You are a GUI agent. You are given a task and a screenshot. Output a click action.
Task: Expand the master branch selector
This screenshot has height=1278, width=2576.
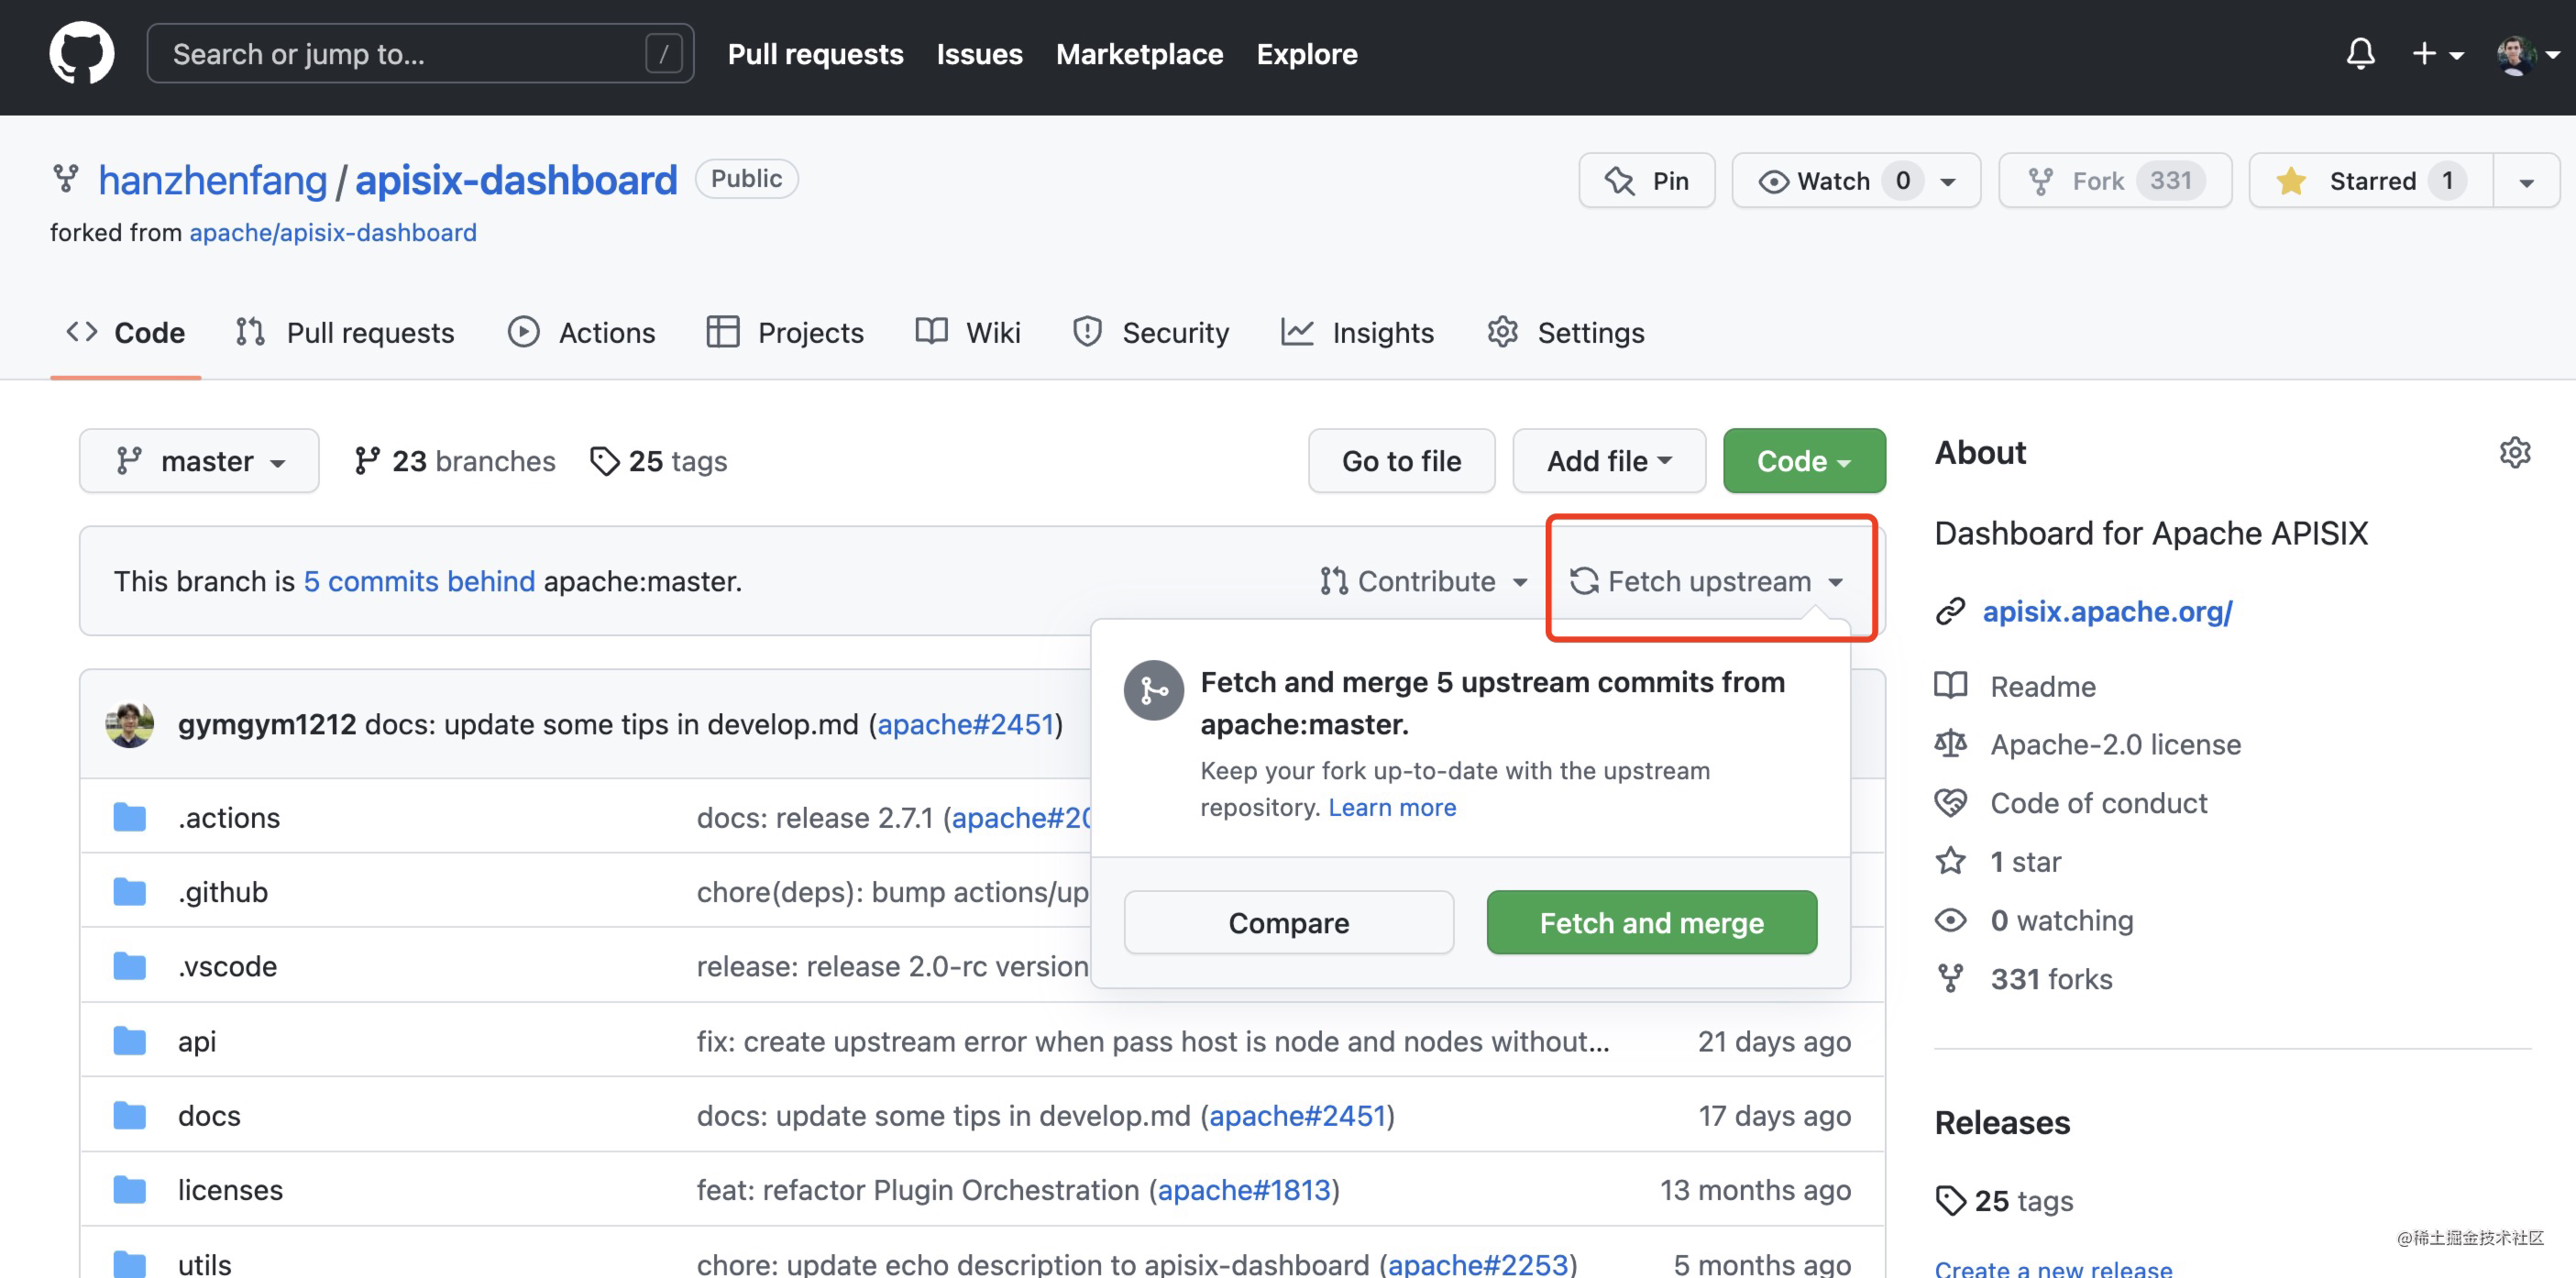[x=199, y=461]
